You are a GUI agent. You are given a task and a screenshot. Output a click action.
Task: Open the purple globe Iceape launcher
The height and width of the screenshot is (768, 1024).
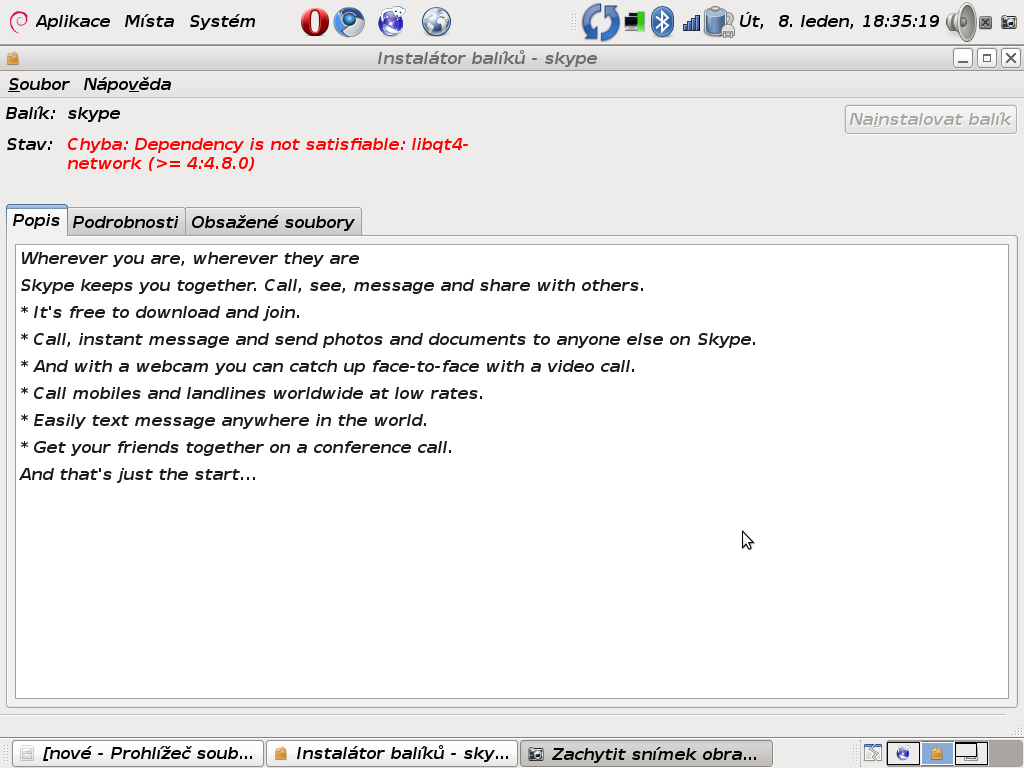392,22
